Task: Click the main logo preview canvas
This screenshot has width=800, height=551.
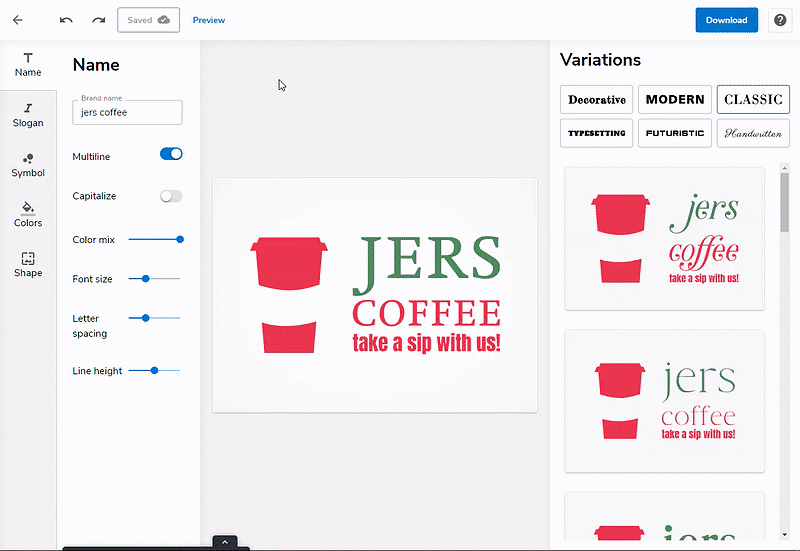Action: (375, 295)
